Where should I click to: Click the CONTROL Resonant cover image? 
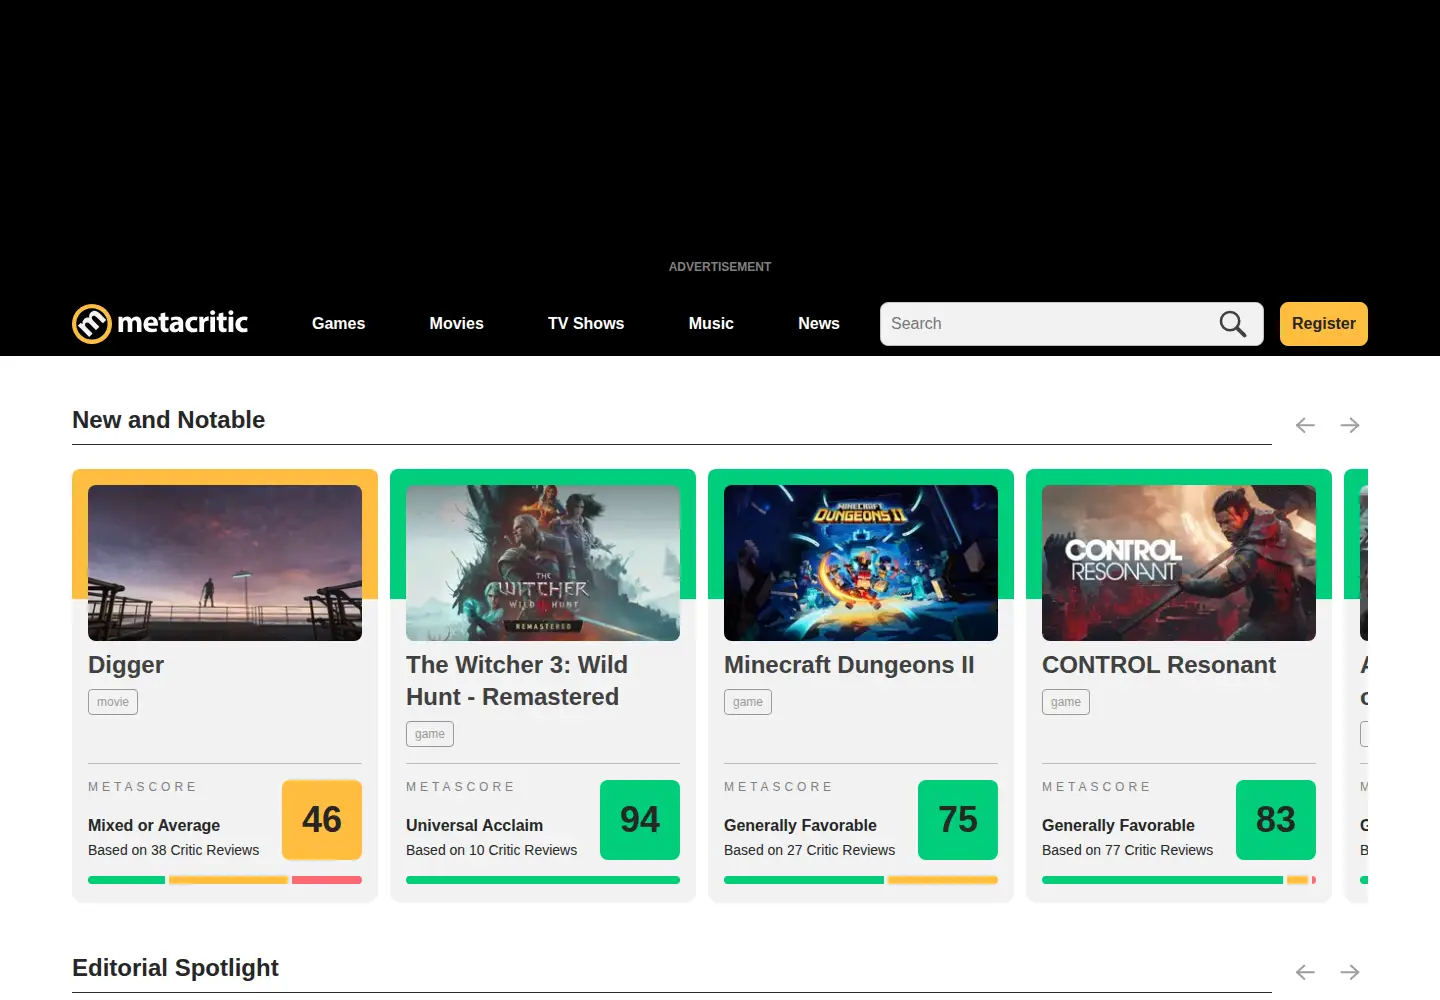[x=1179, y=563]
